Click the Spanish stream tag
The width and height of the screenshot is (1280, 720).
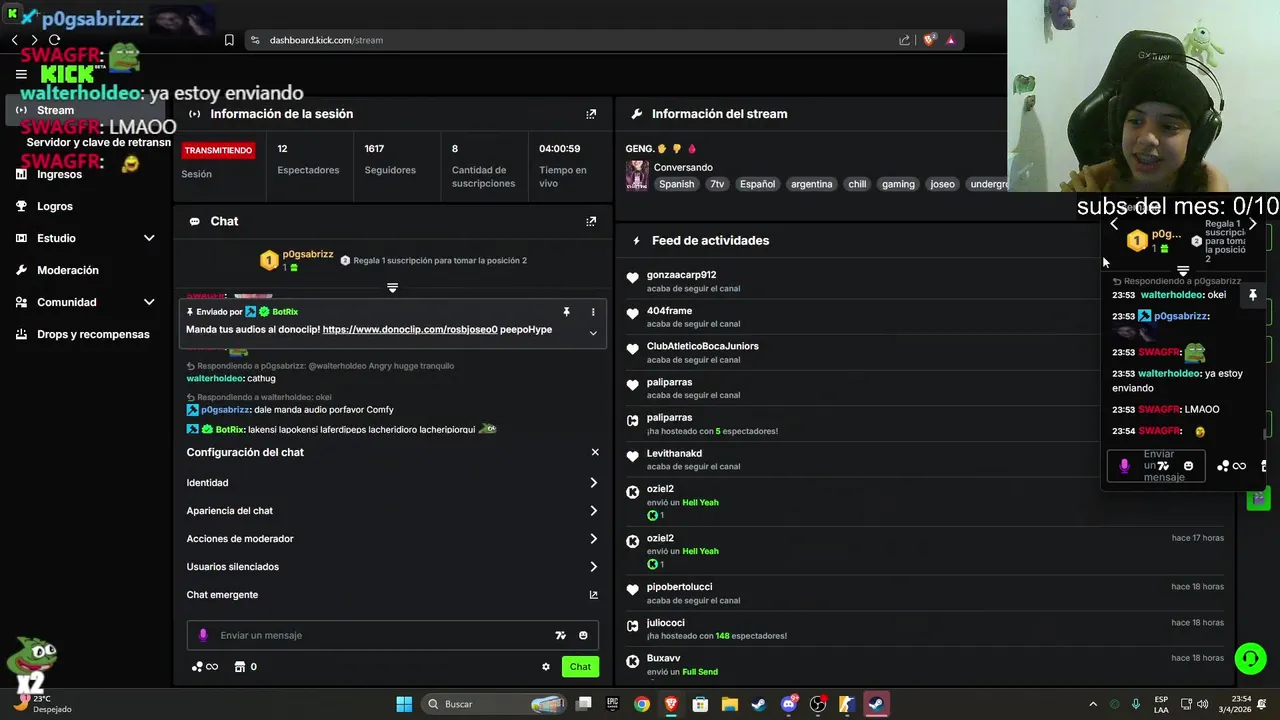pyautogui.click(x=676, y=184)
